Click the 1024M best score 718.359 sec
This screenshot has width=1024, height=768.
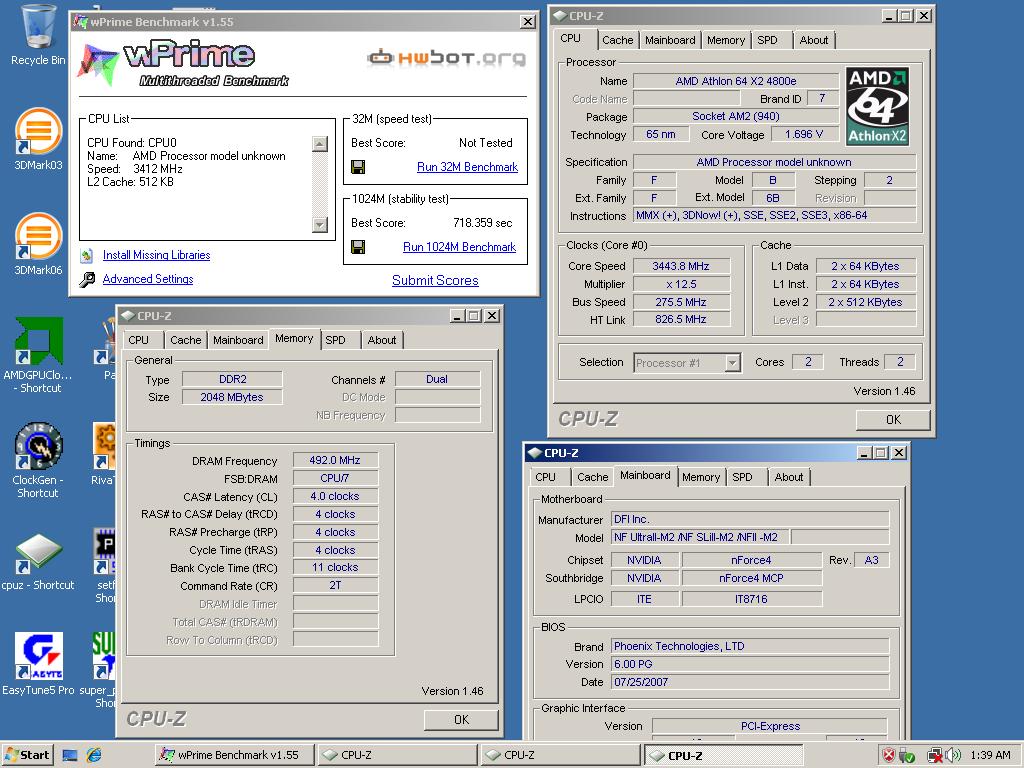pyautogui.click(x=482, y=223)
